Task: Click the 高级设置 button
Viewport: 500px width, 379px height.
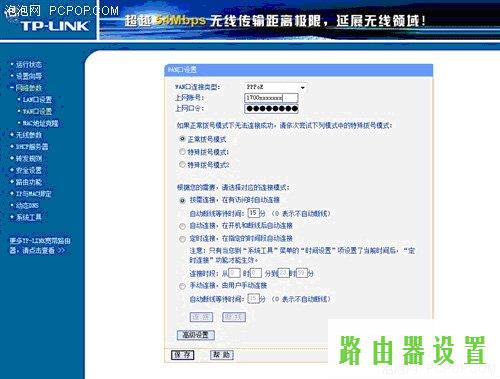Action: pos(195,335)
